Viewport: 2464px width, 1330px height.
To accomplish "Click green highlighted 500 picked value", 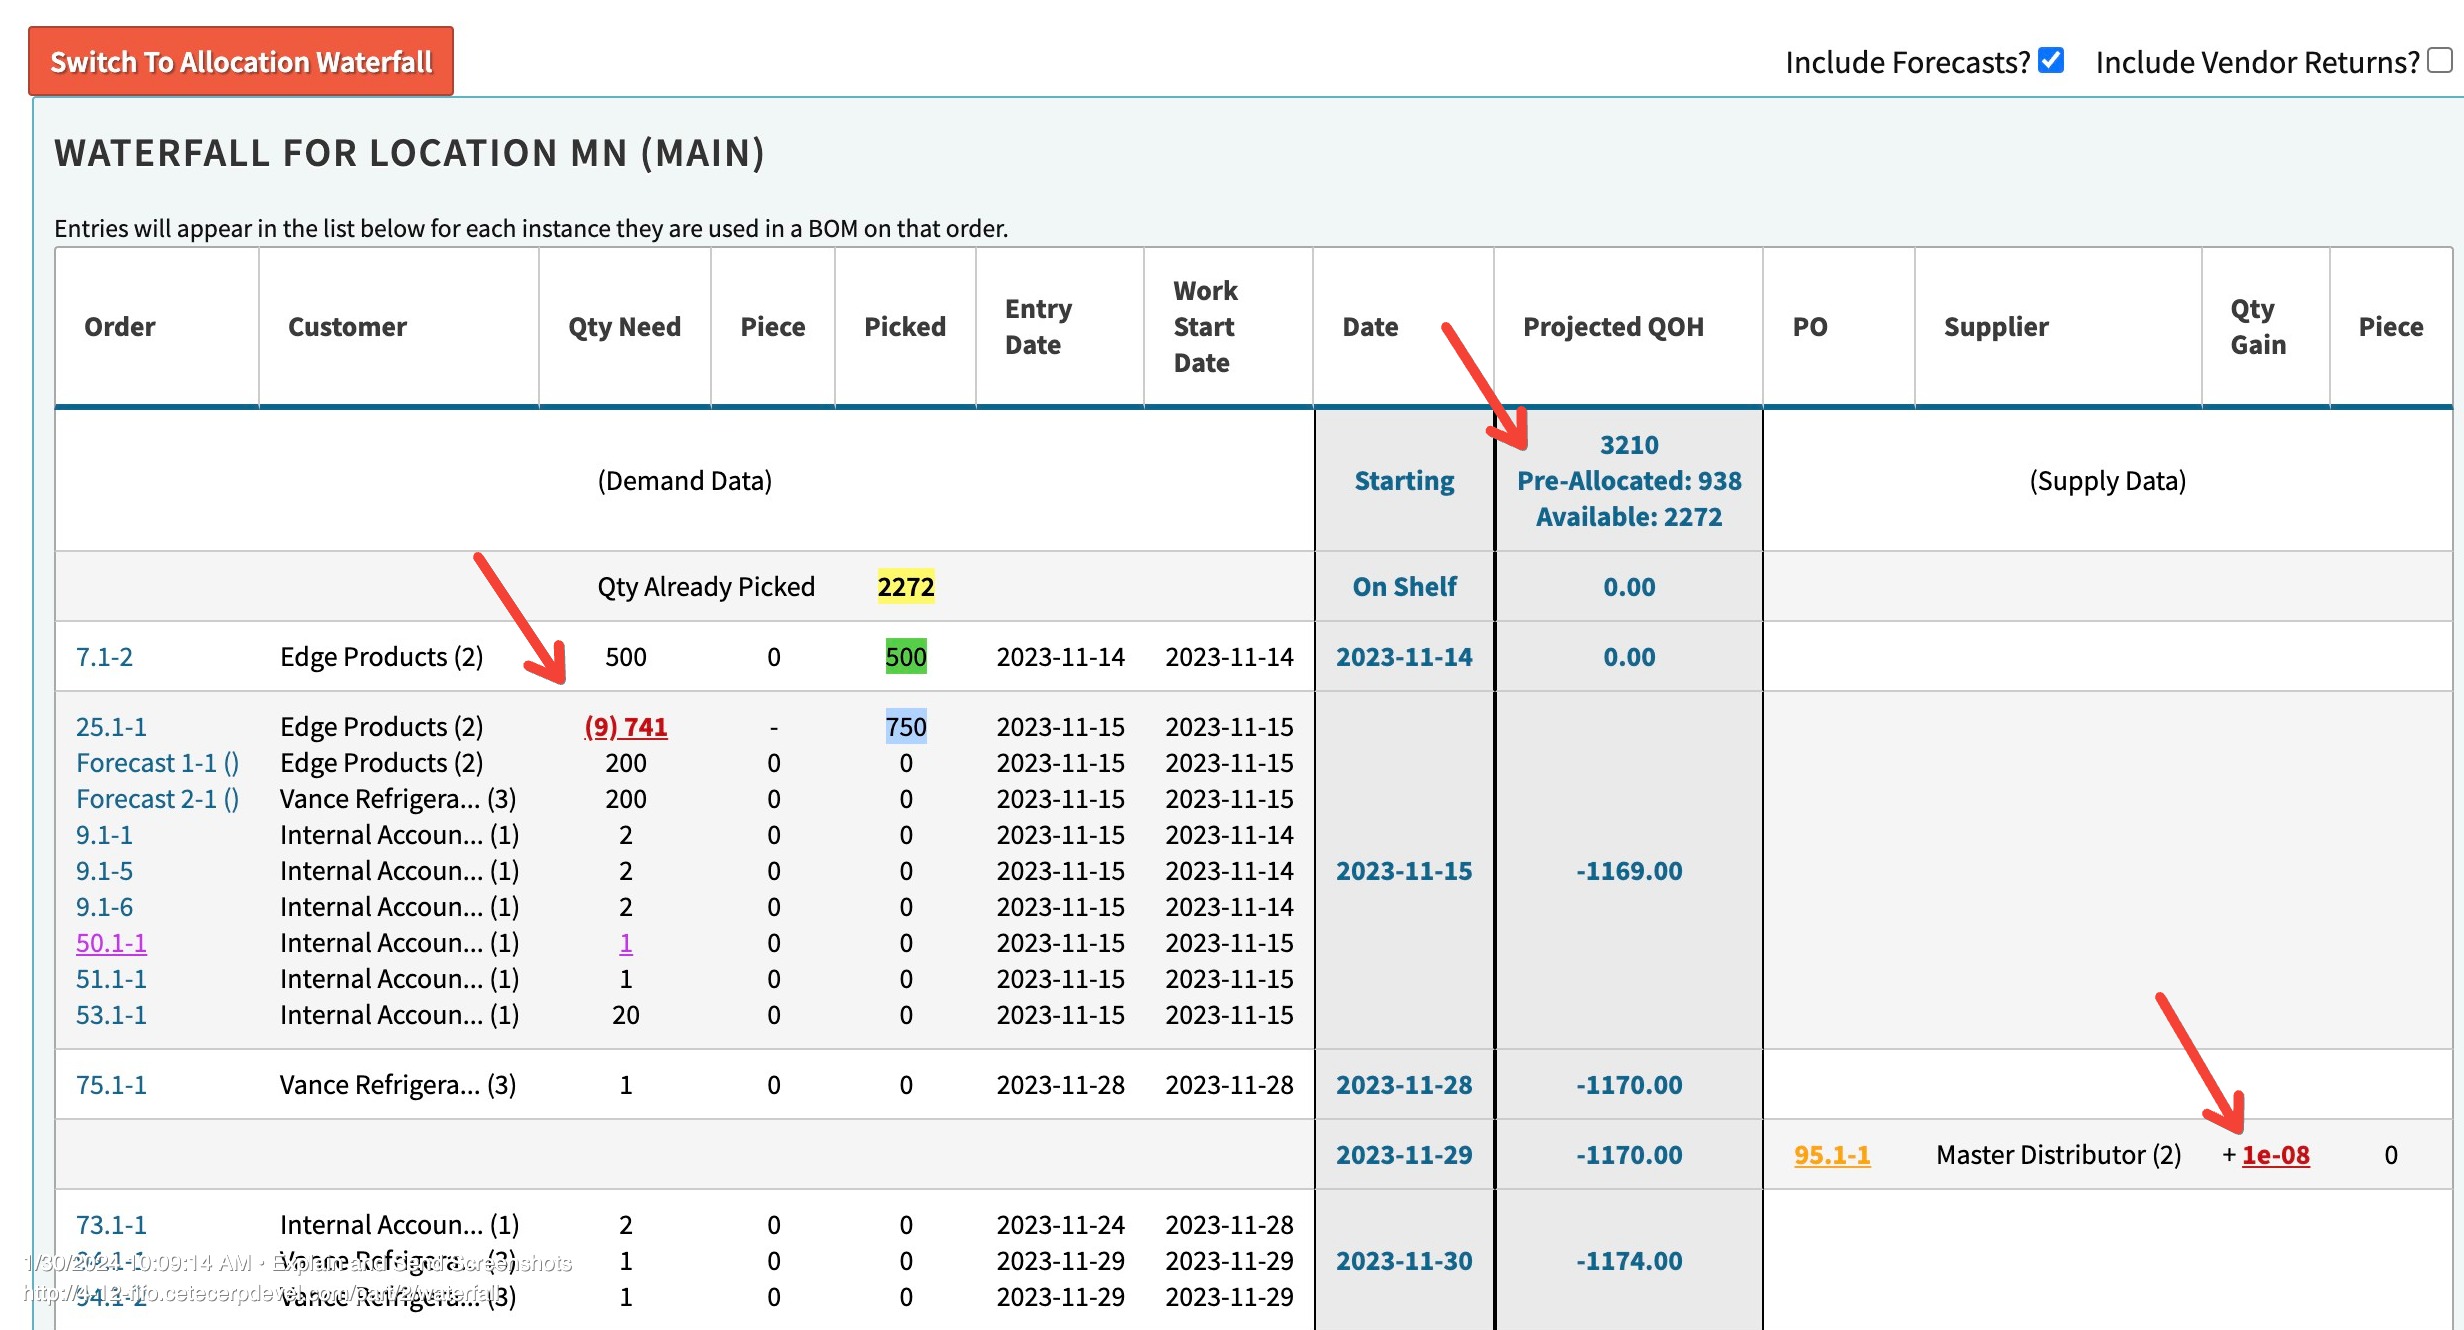I will (905, 657).
